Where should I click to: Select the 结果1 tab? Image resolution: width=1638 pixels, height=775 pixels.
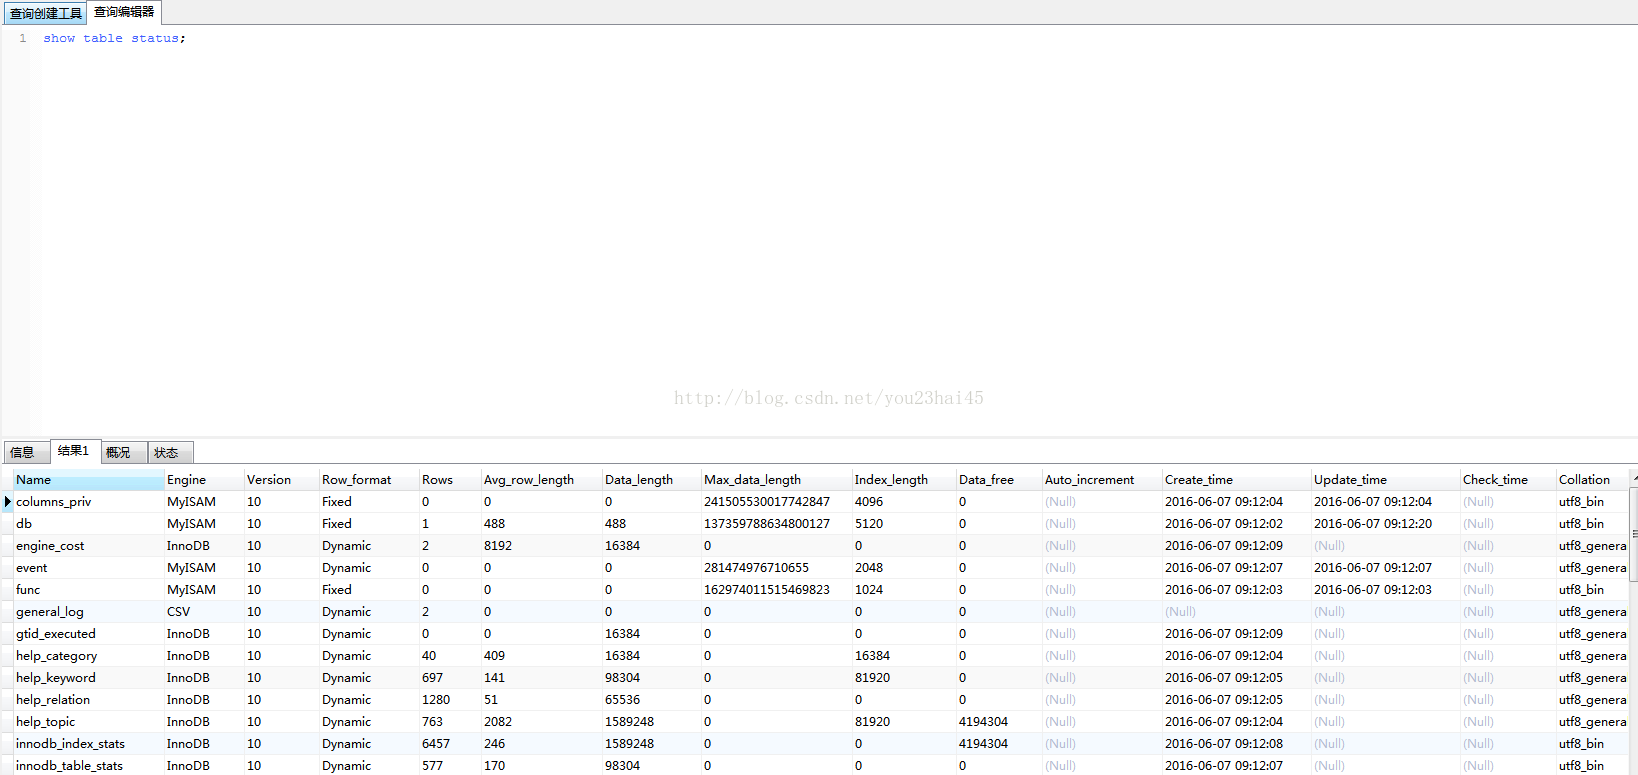point(74,451)
